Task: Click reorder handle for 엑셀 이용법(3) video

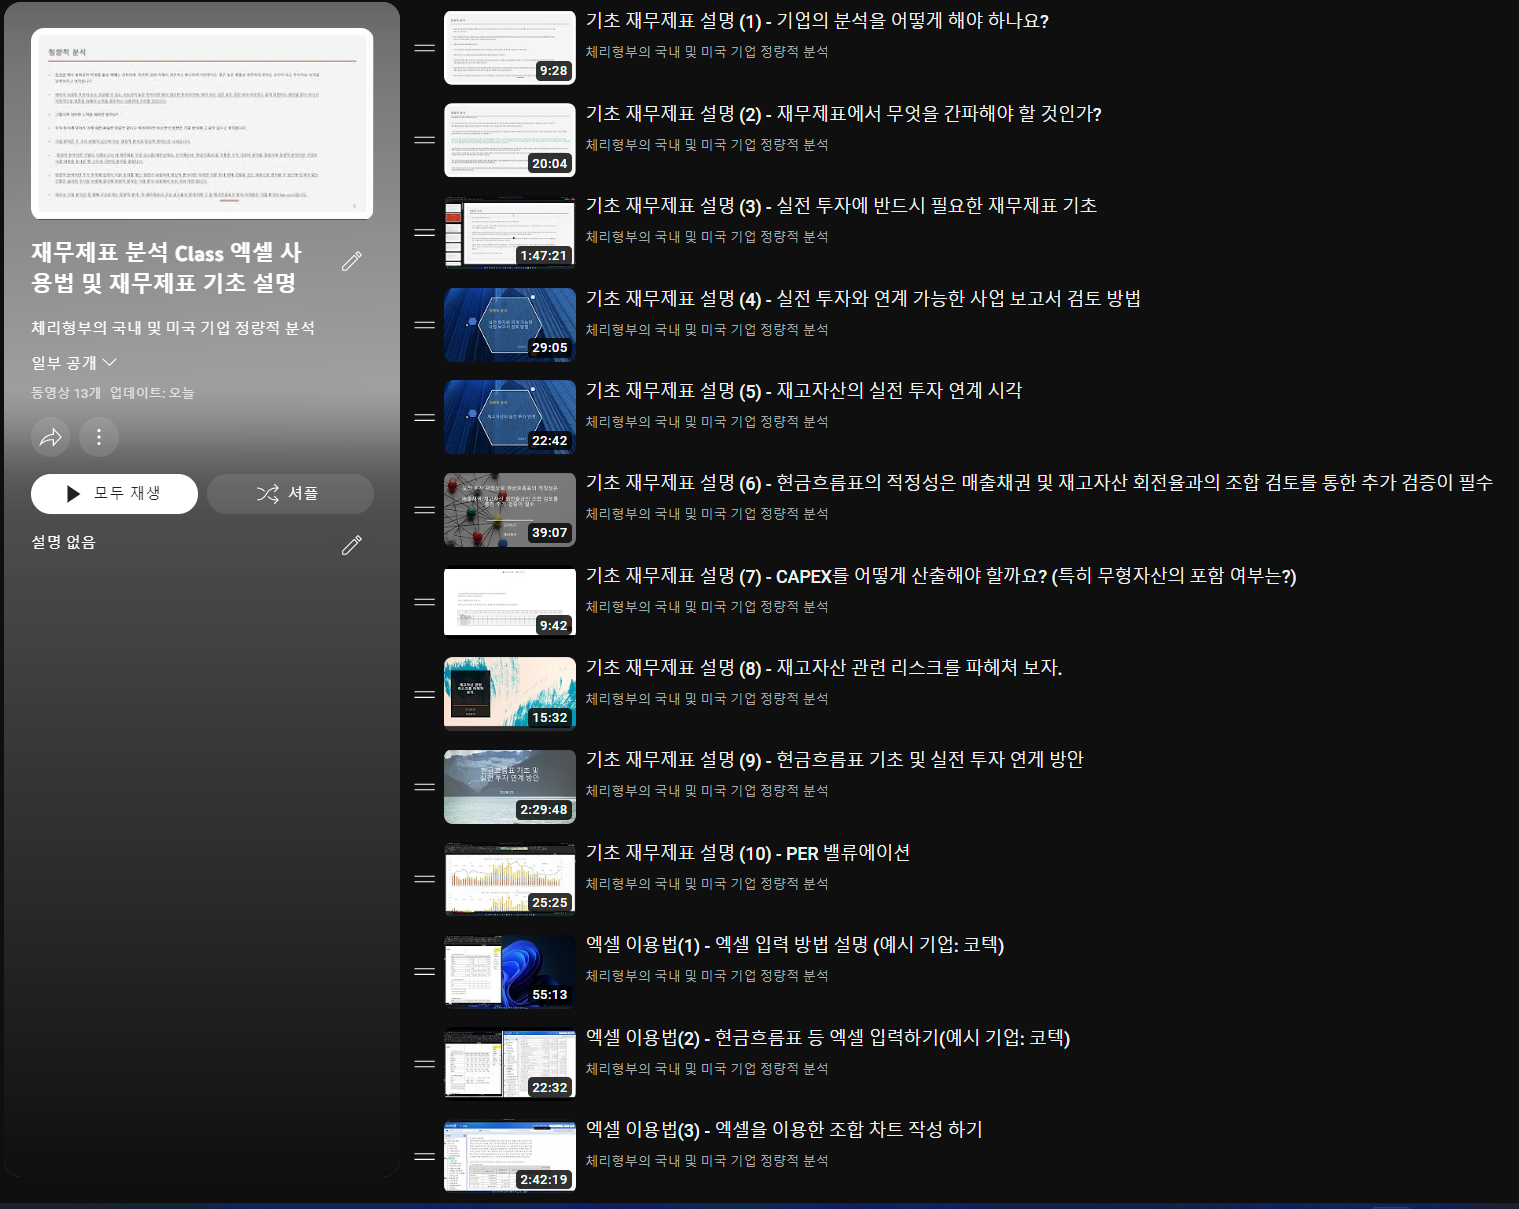Action: 425,1157
